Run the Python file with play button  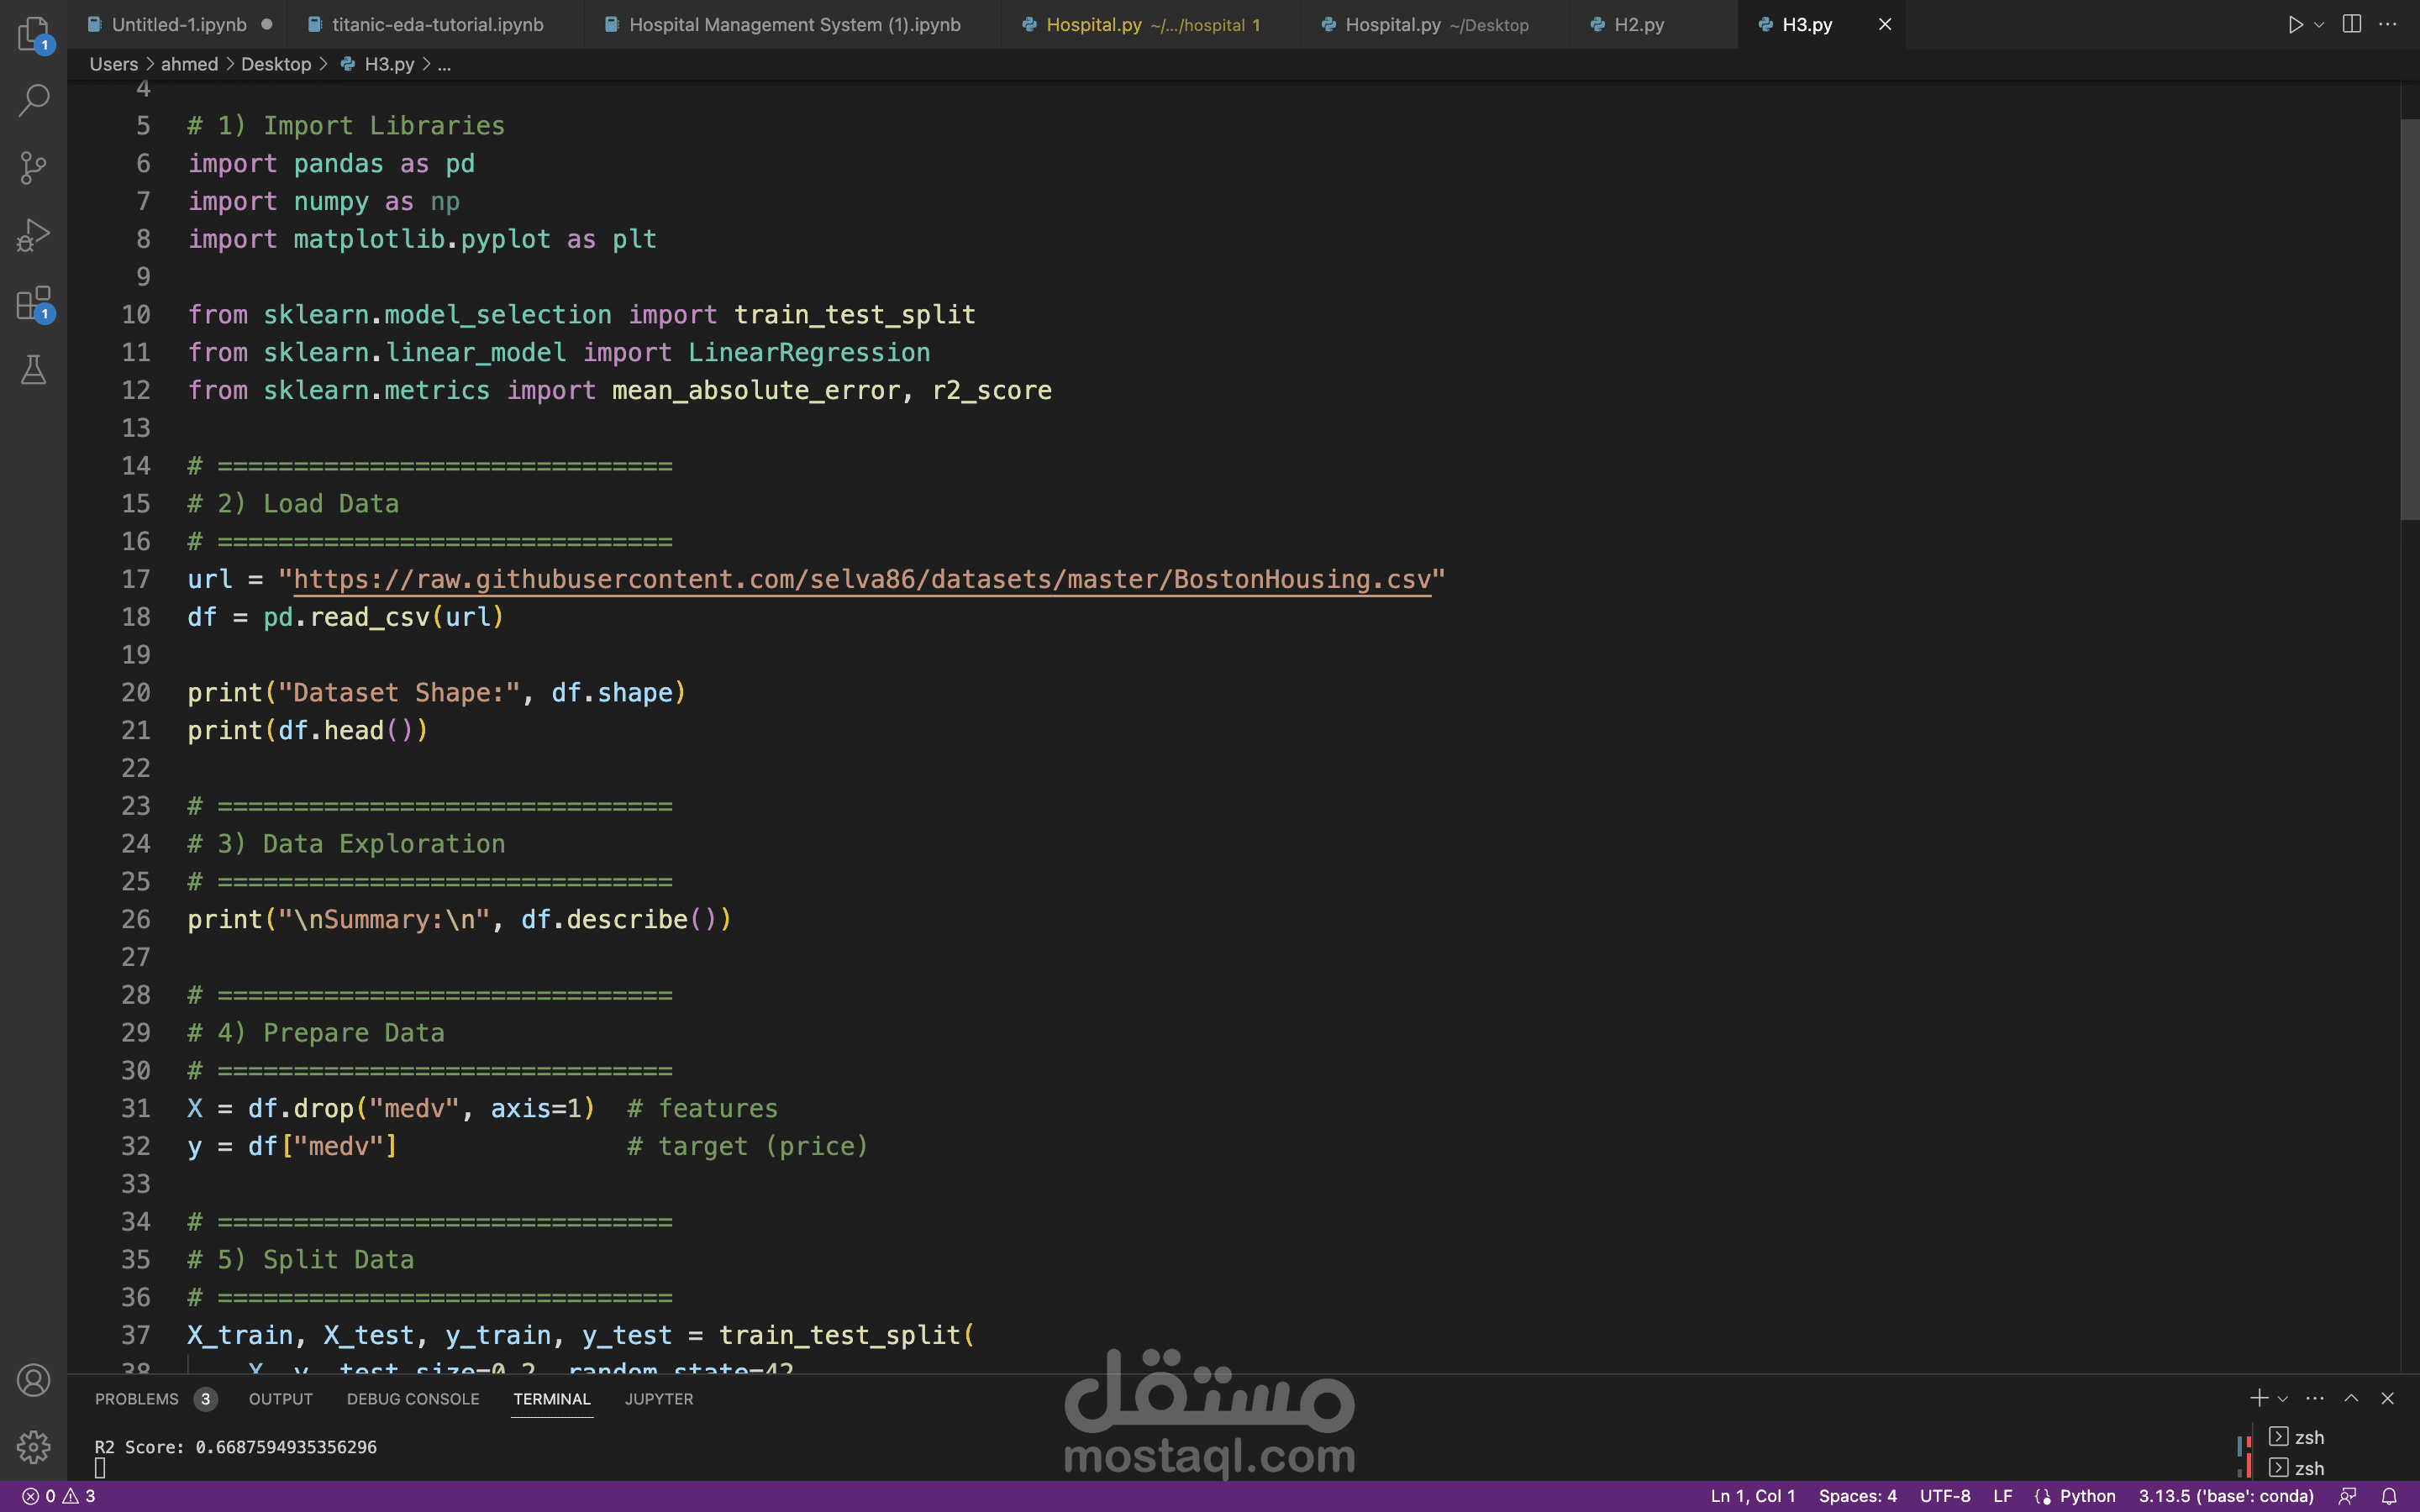coord(2295,24)
